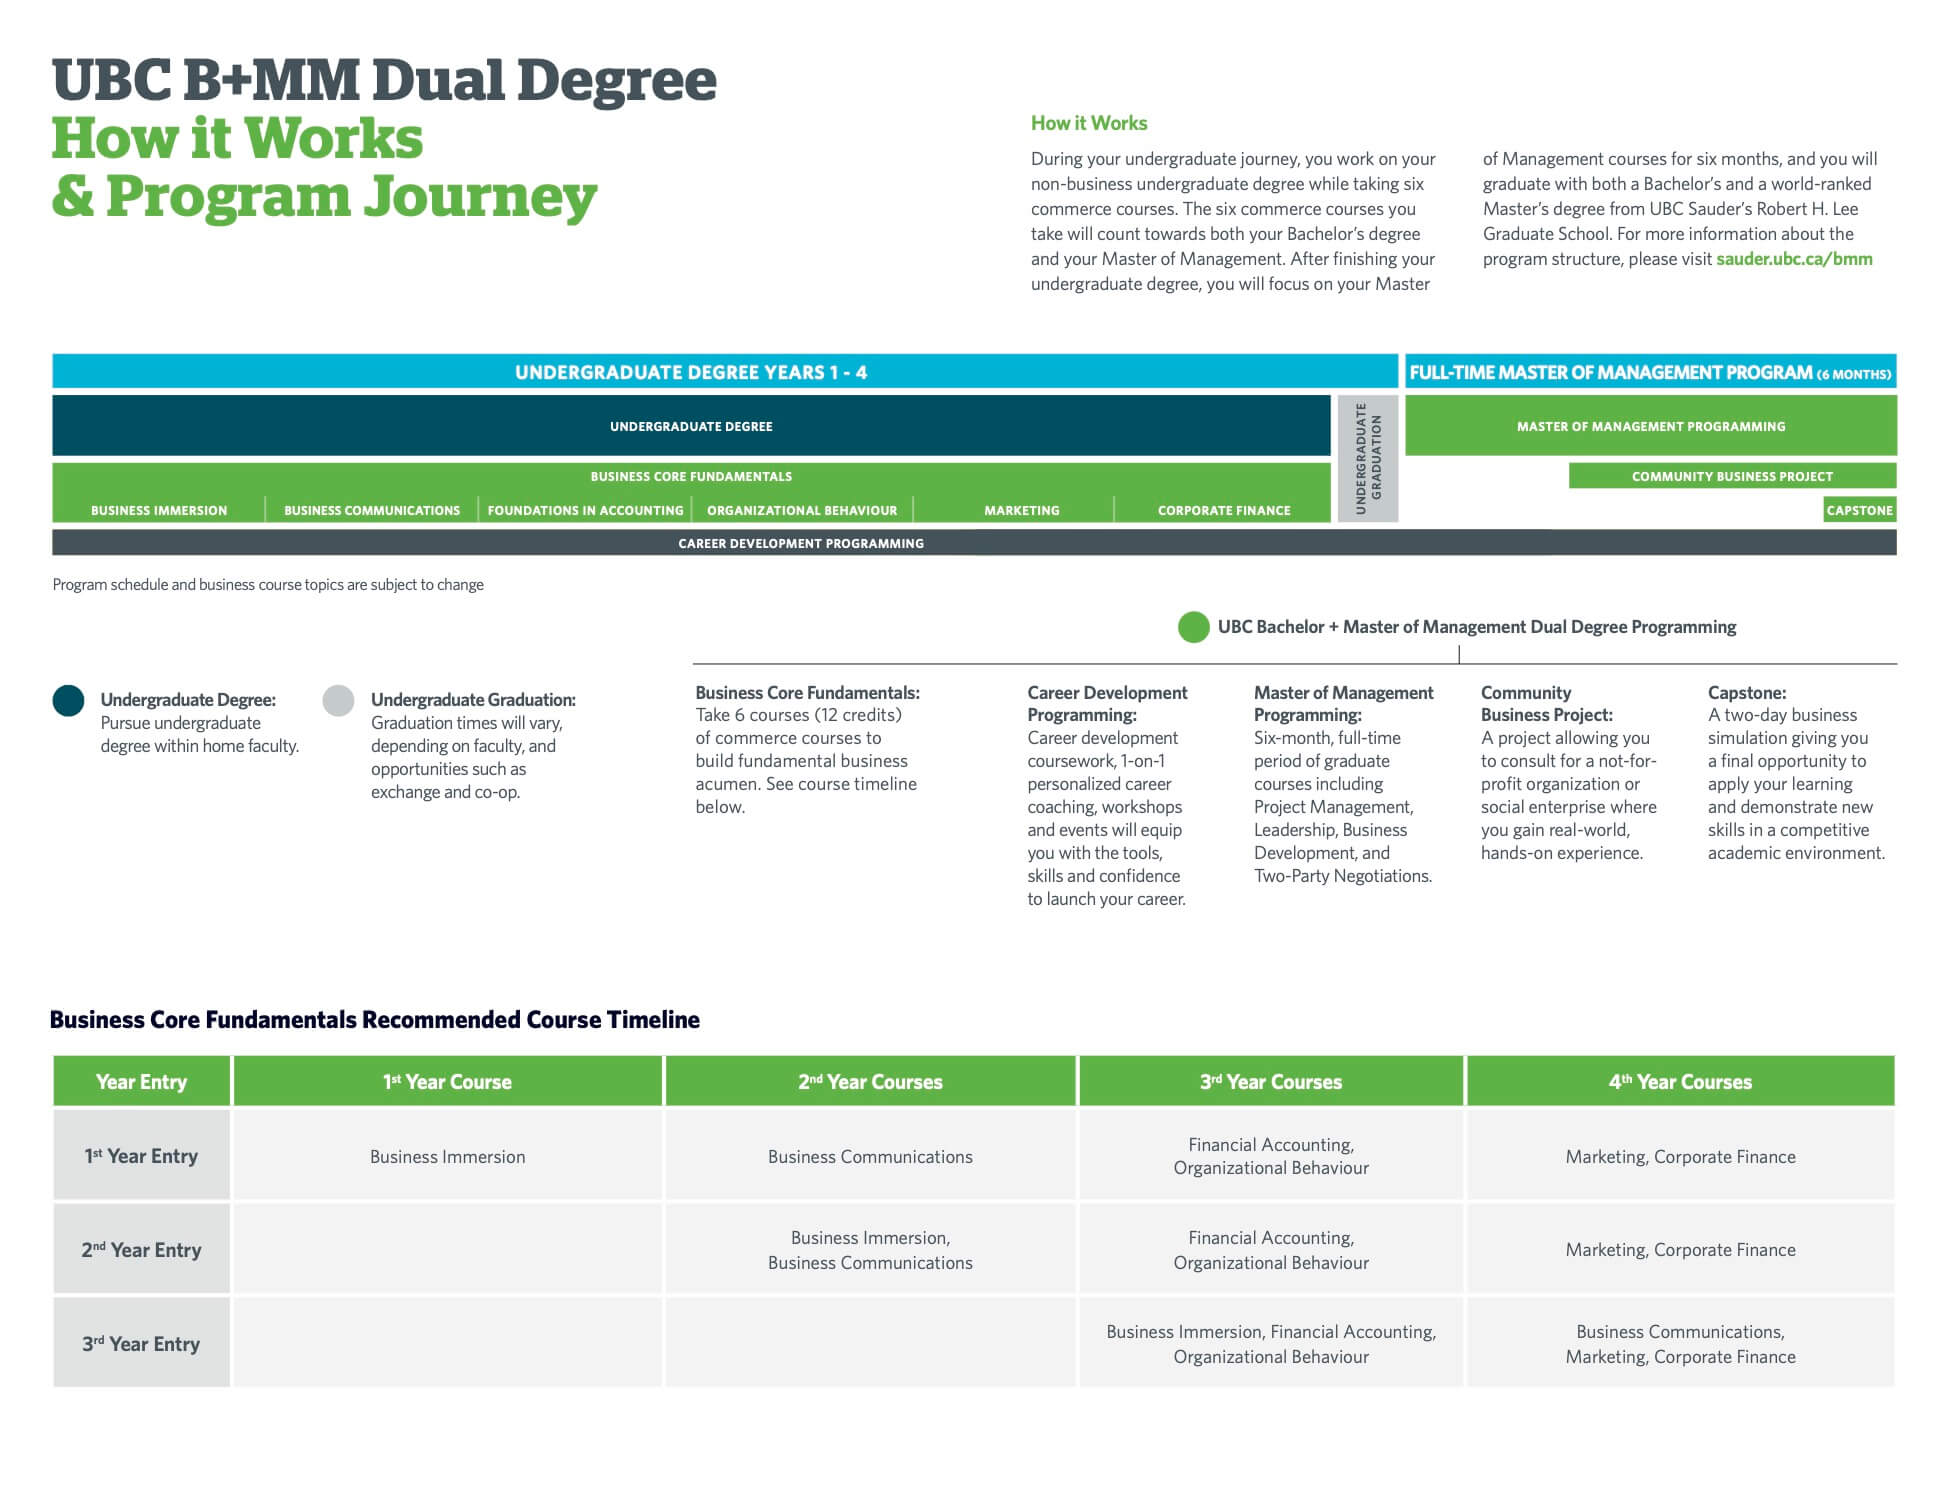Screen dimensions: 1950x1500
Task: Click the green How it Works heading in title
Action: pos(237,138)
